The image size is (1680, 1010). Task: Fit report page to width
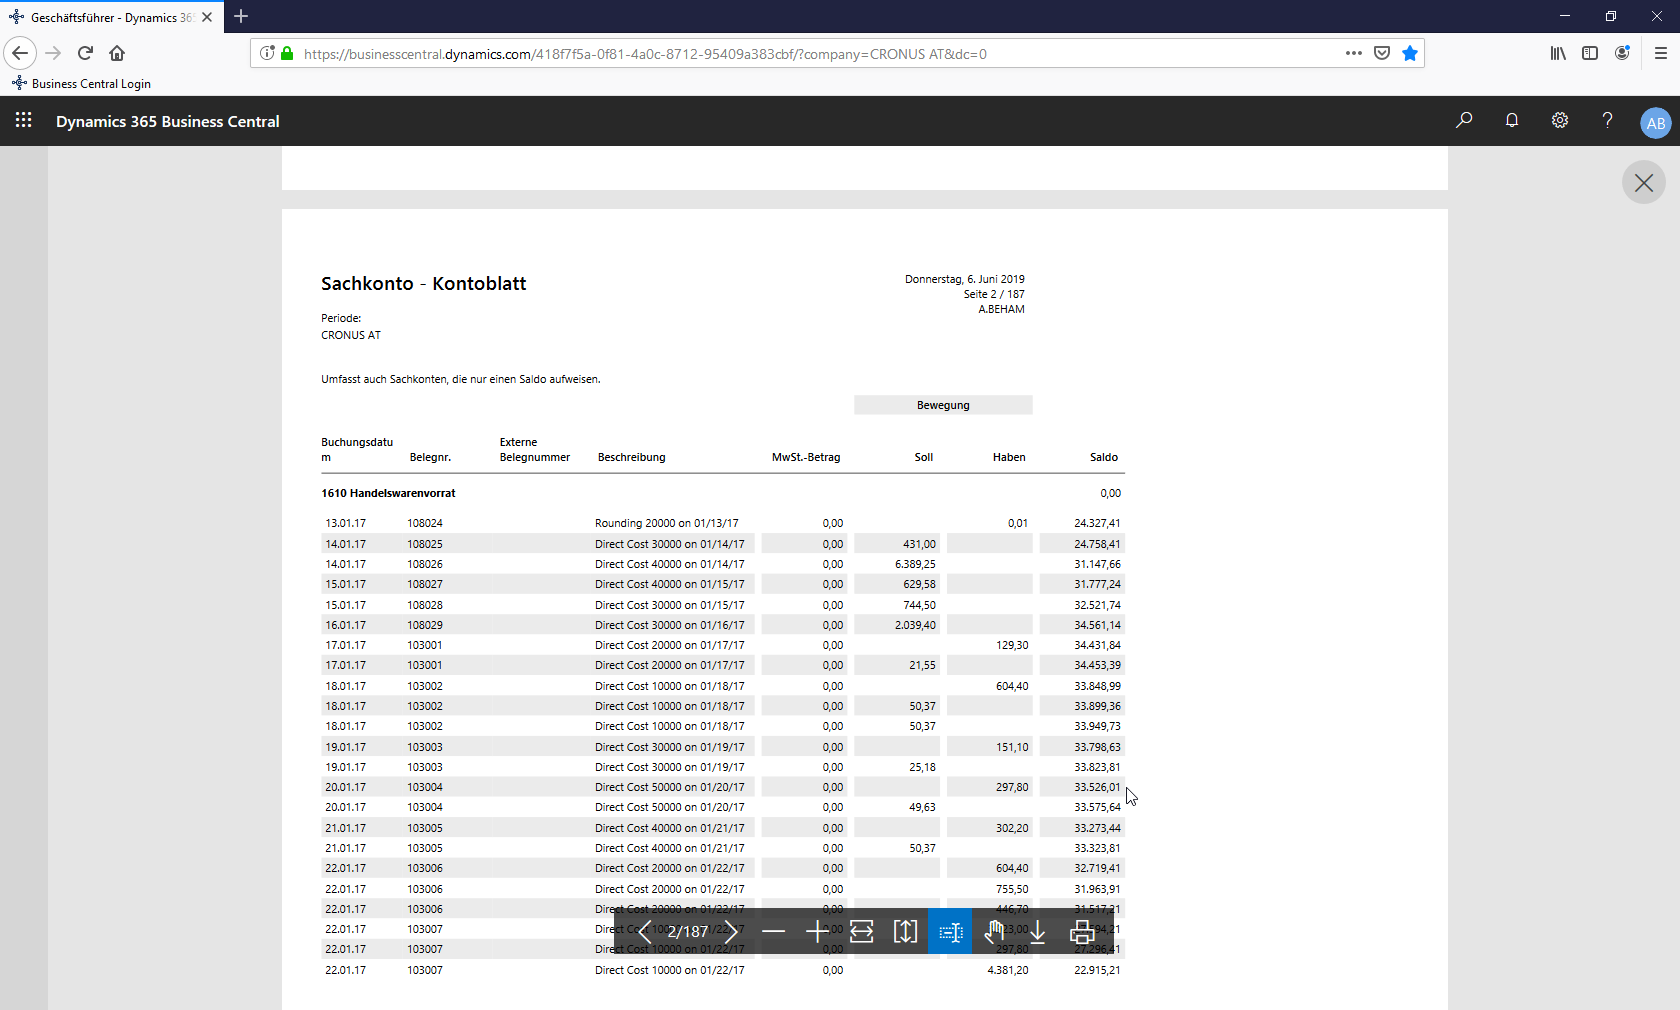pos(861,932)
